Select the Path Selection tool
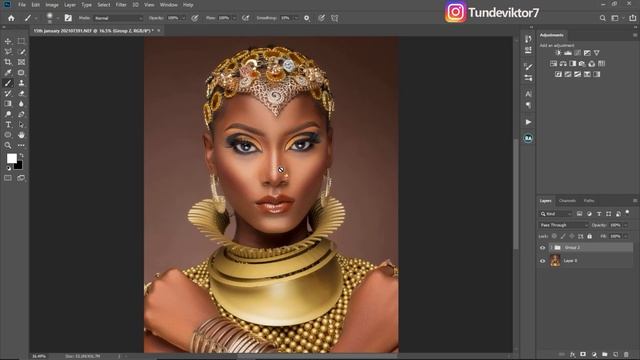The width and height of the screenshot is (640, 360). [x=21, y=124]
